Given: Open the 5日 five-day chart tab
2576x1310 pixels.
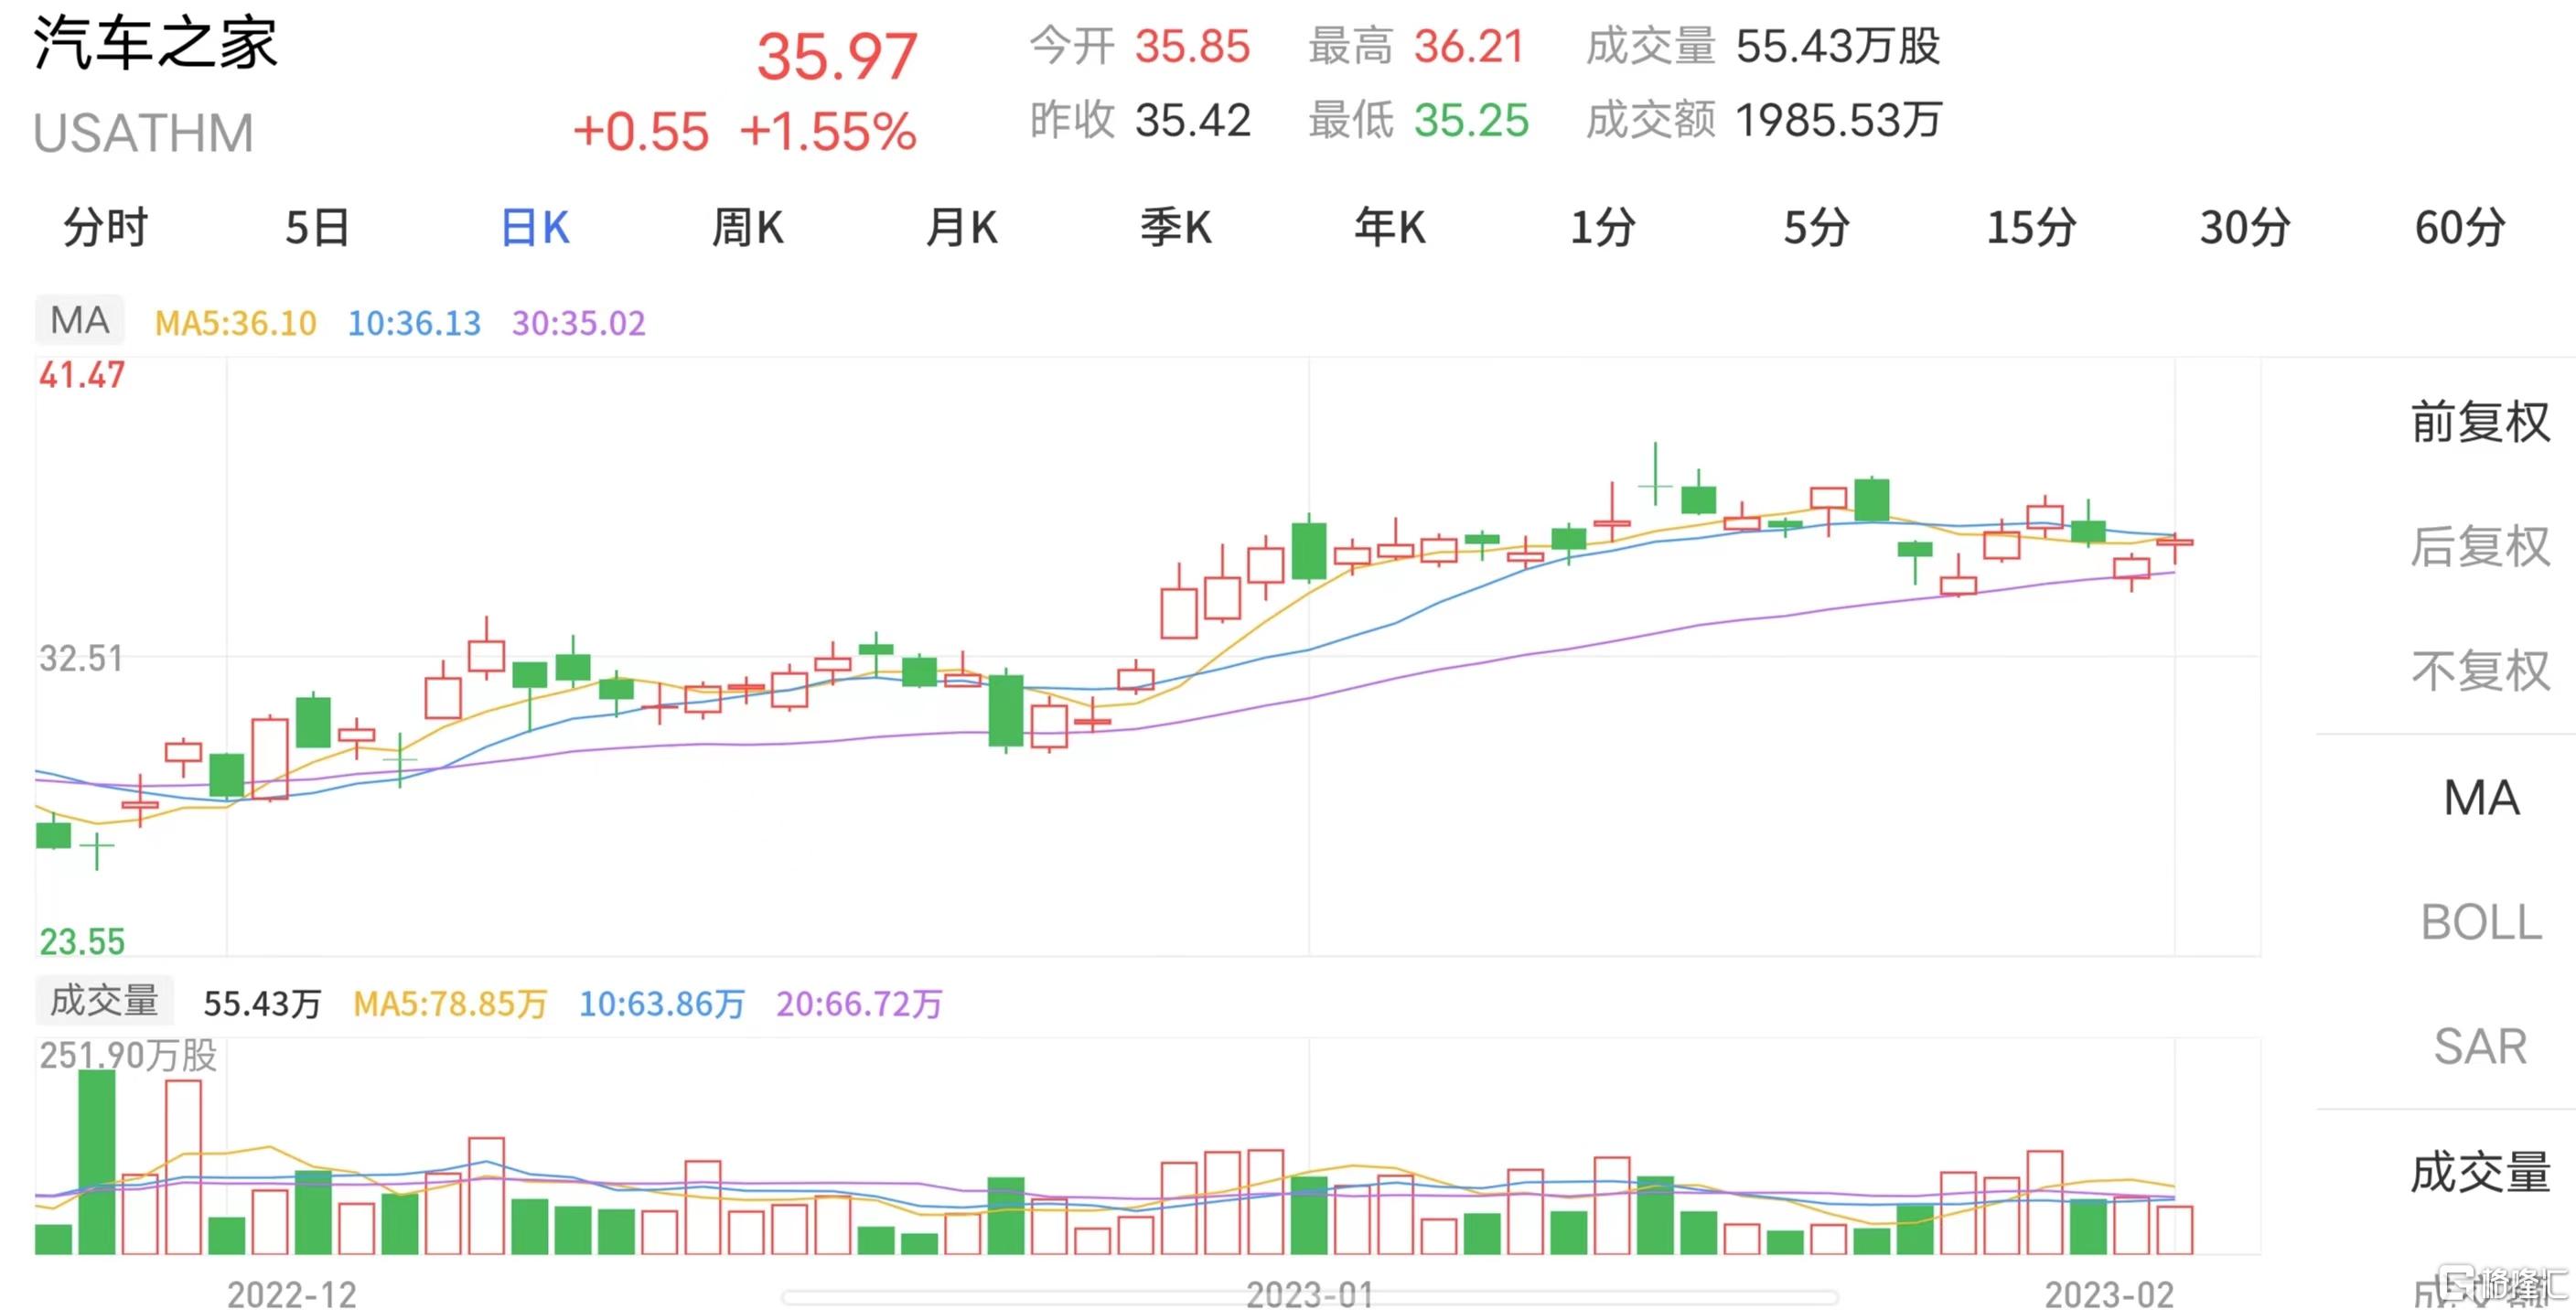Looking at the screenshot, I should point(318,228).
